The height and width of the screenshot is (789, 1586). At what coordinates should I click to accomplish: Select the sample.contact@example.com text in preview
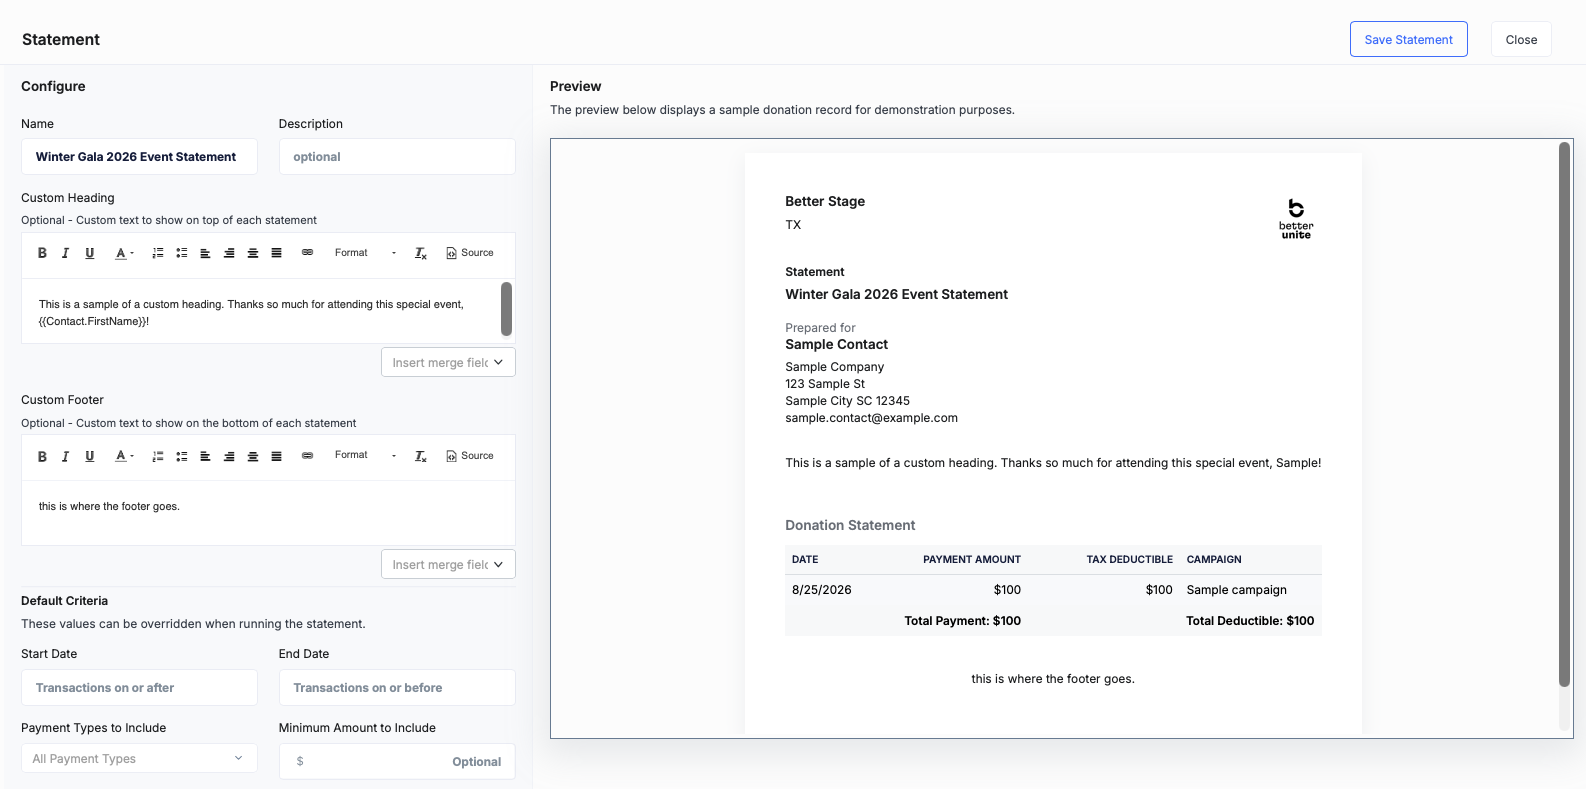(871, 418)
